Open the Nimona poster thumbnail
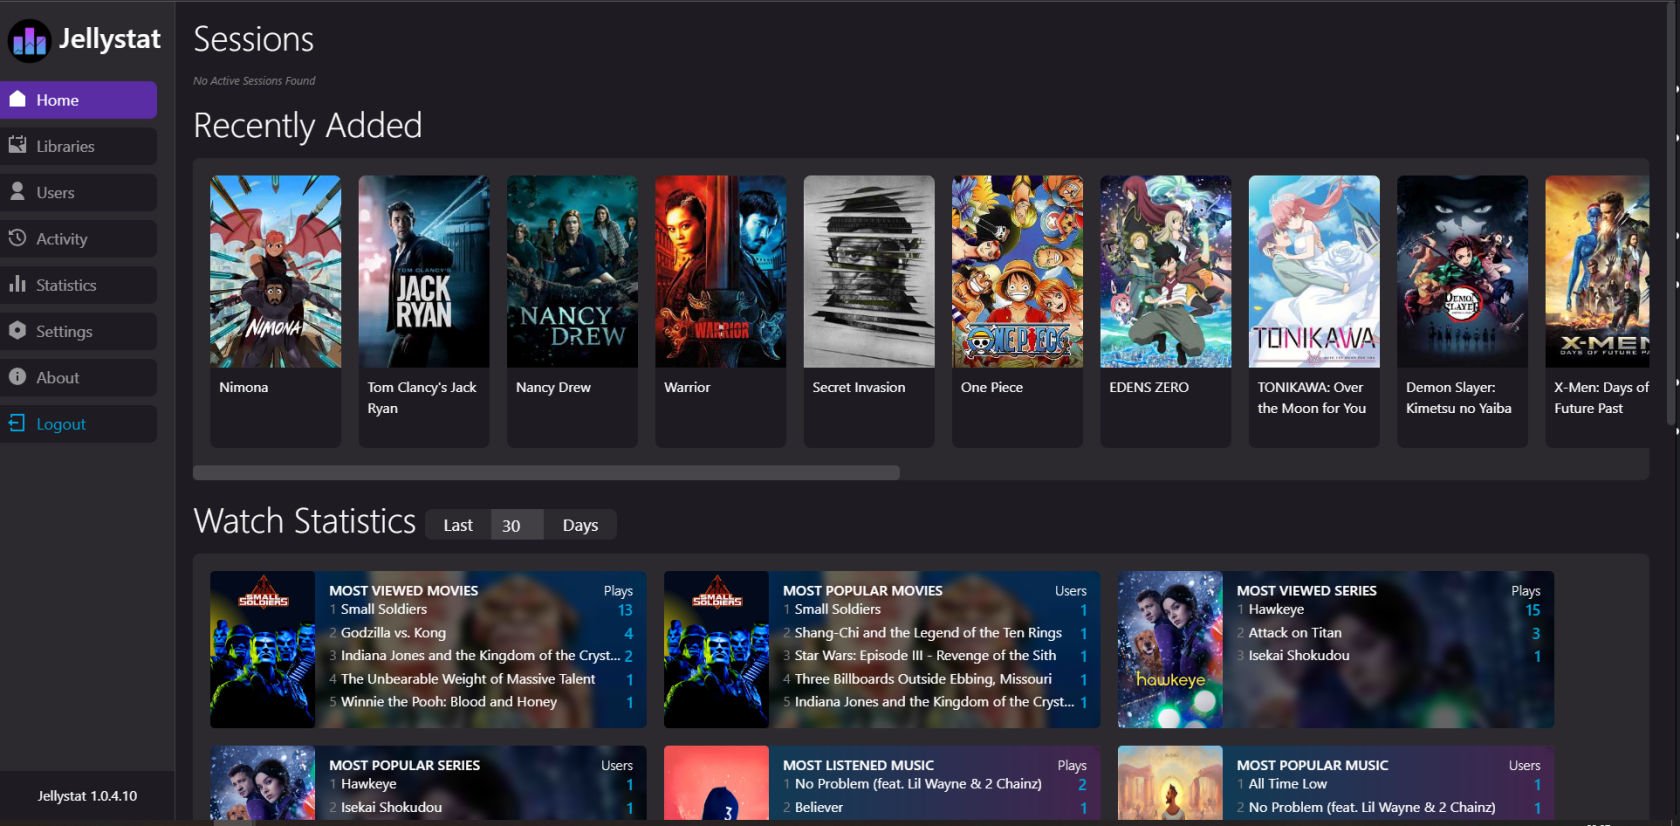Image resolution: width=1680 pixels, height=826 pixels. point(275,271)
